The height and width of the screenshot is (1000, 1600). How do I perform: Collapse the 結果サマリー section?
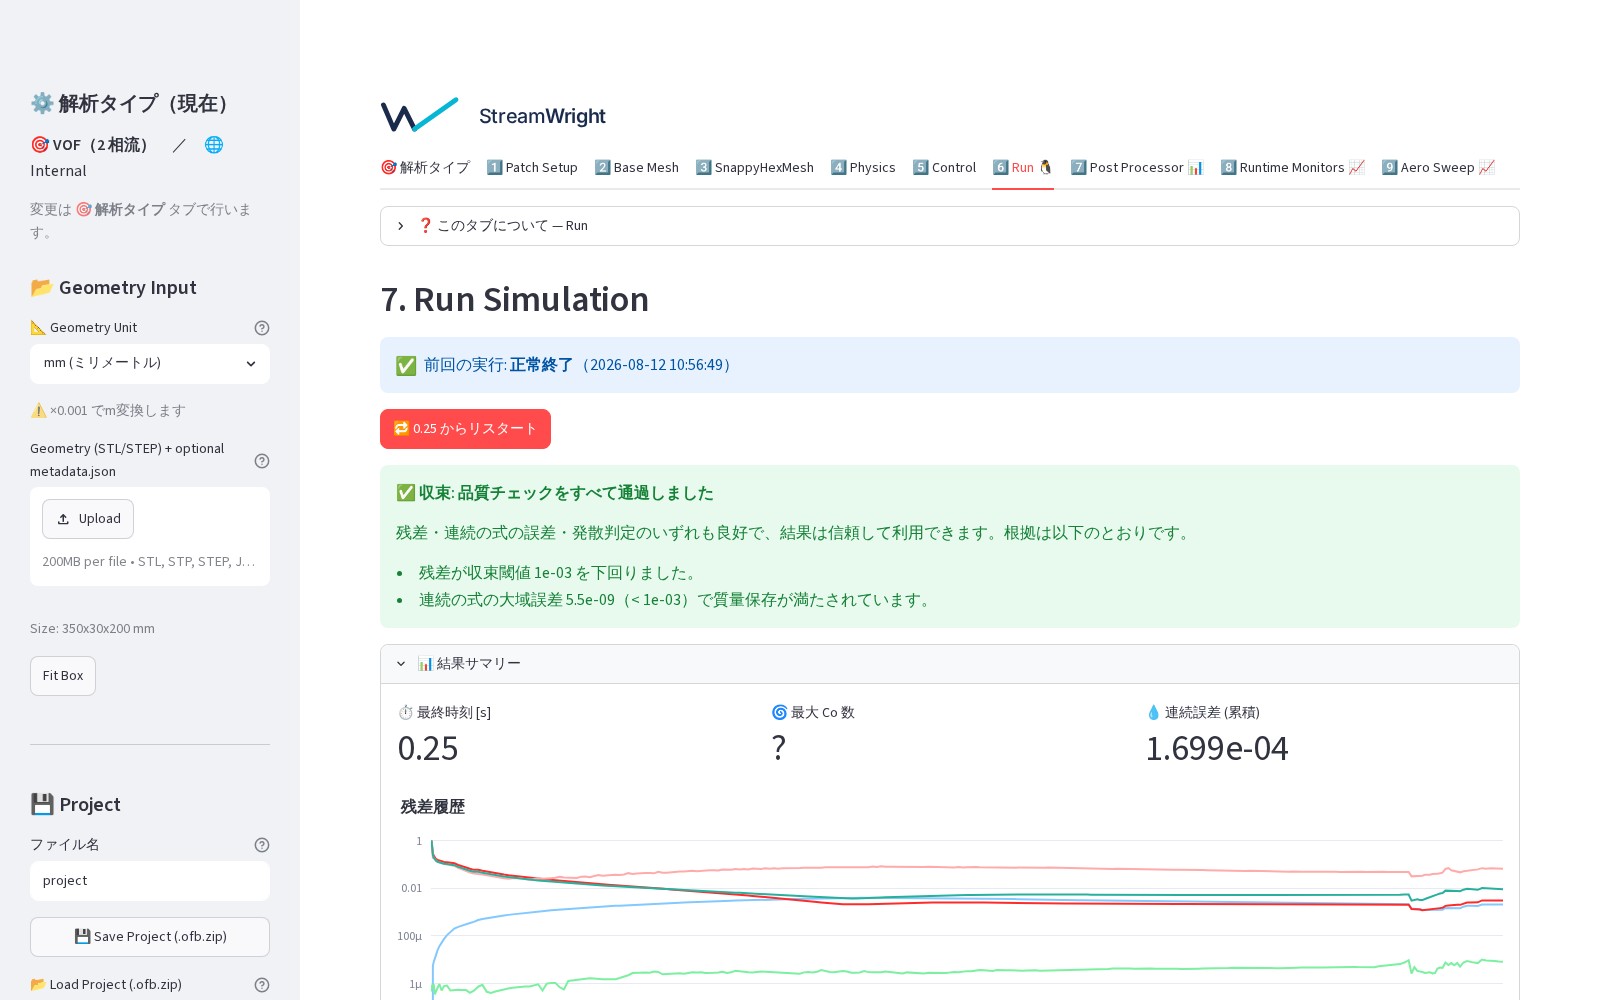(x=949, y=664)
